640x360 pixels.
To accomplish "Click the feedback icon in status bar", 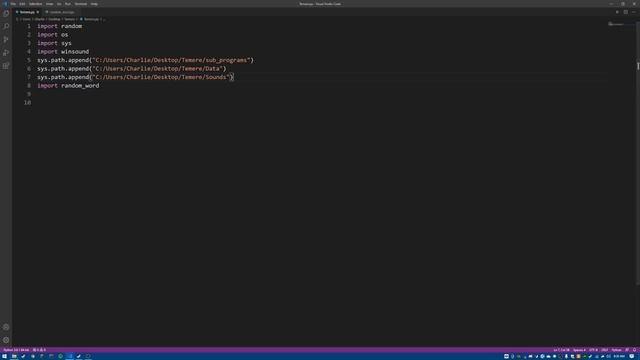I will tap(627, 350).
